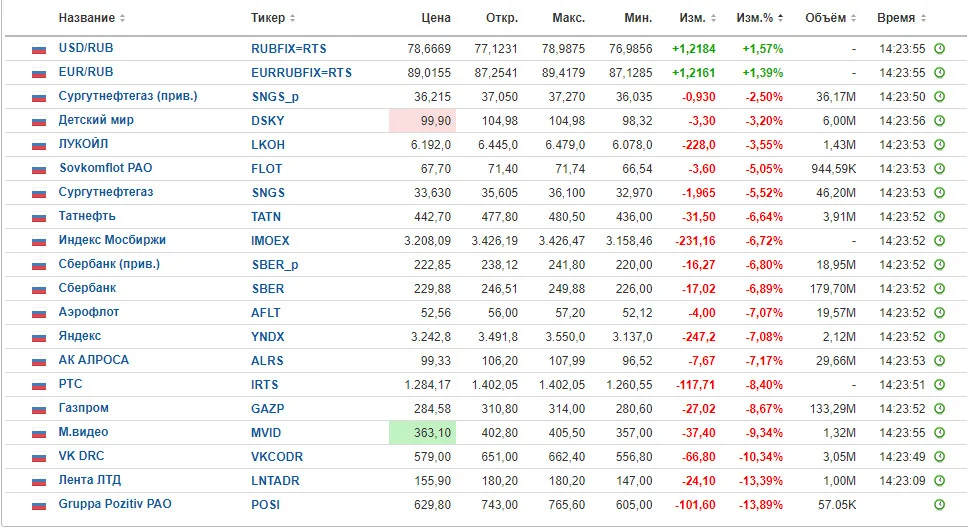Click the Russian flag beside USD/RUB

click(x=39, y=49)
